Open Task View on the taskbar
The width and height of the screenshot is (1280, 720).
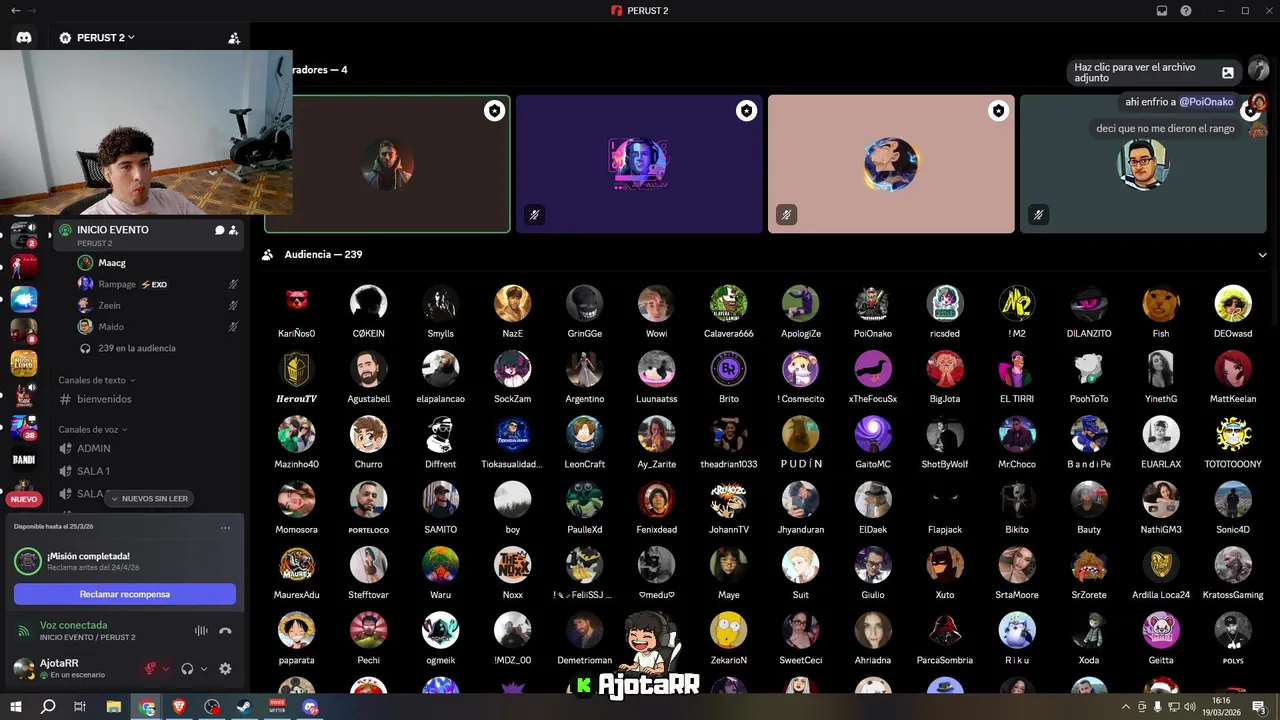tap(80, 707)
